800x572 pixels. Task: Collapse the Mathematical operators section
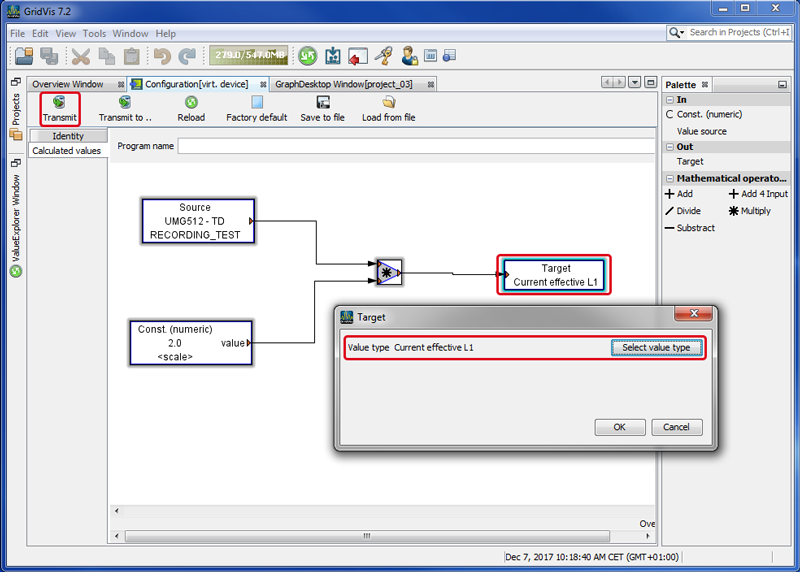[670, 179]
